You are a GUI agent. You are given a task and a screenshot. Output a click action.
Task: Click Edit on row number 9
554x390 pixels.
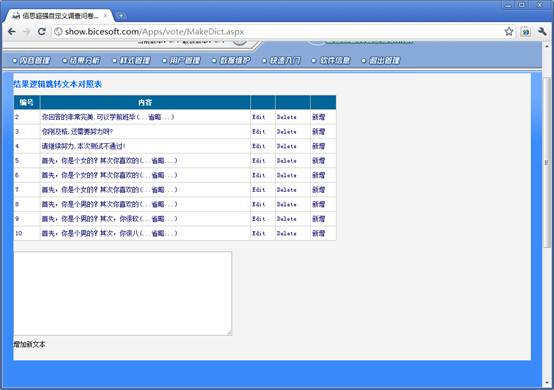pos(259,219)
